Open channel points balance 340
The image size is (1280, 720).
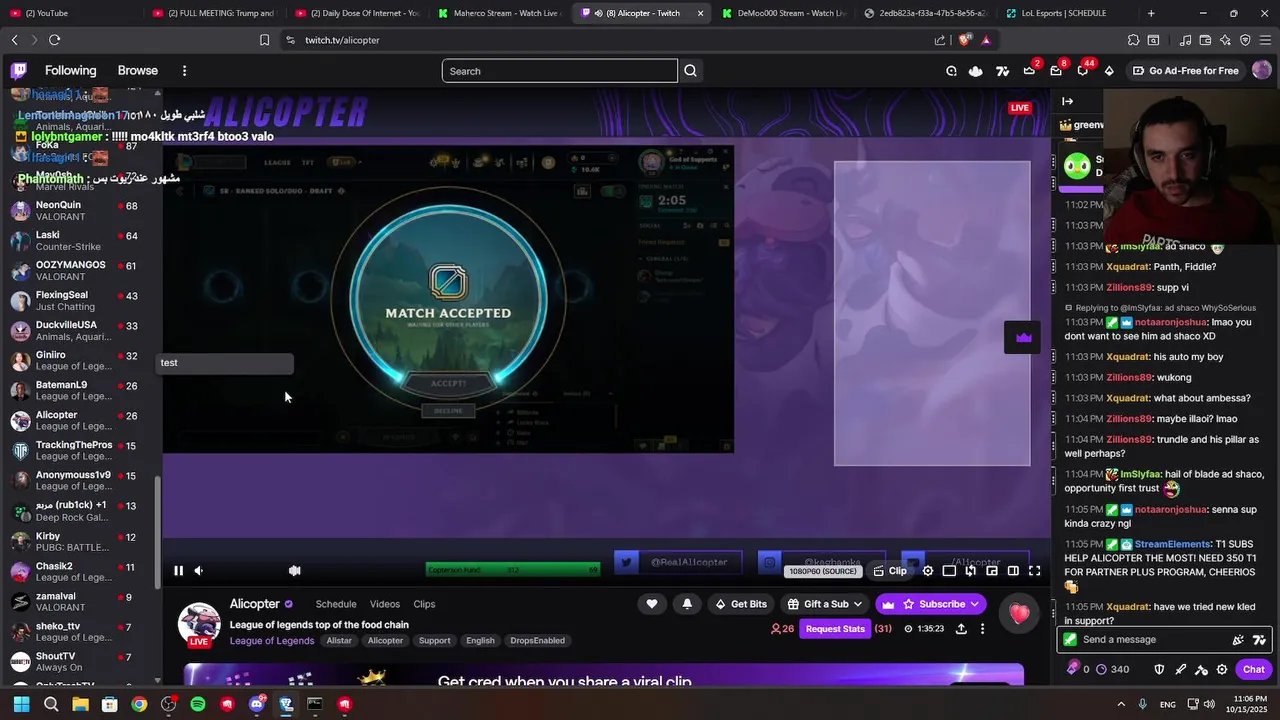point(1113,669)
